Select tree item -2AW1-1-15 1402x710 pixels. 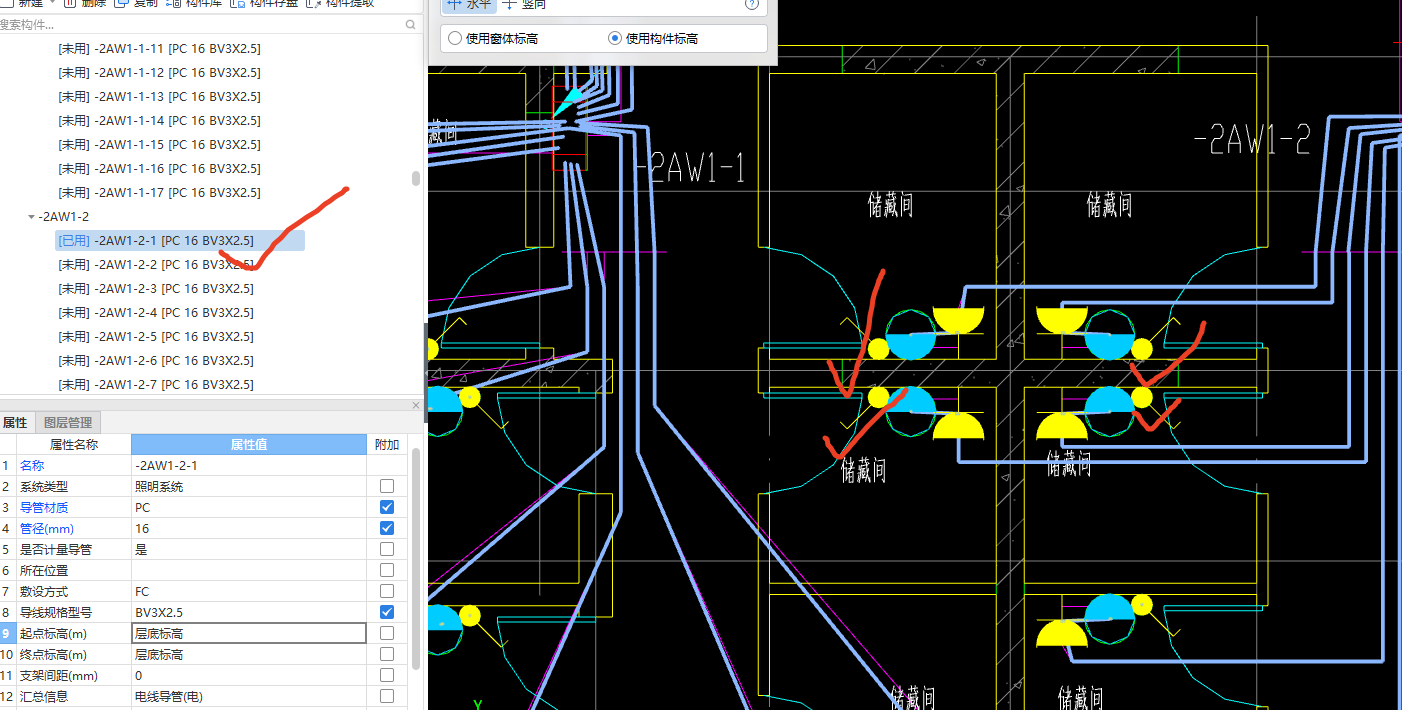click(x=160, y=144)
